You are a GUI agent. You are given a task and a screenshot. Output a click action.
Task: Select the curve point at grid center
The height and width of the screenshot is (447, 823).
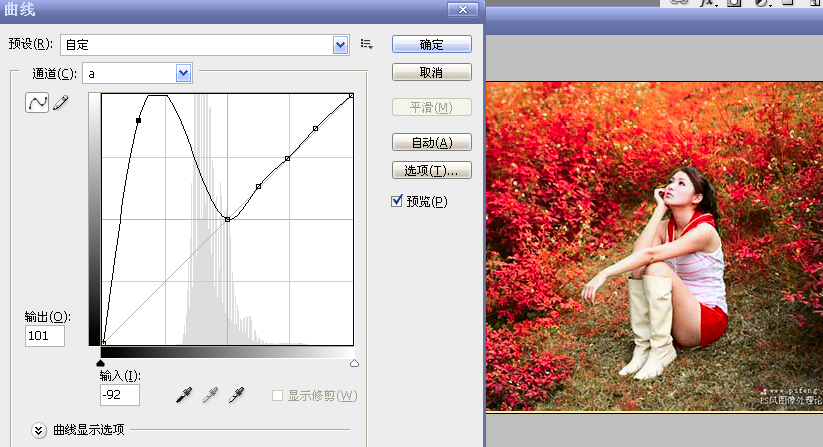227,219
